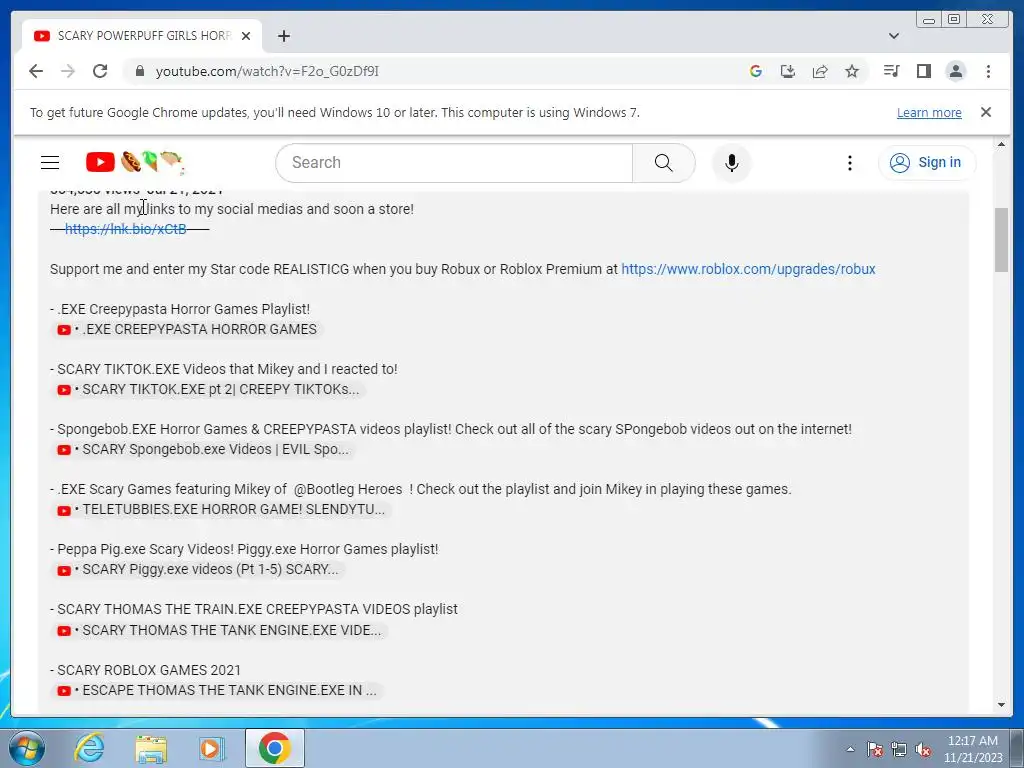
Task: Open Chrome profile avatar
Action: (955, 71)
